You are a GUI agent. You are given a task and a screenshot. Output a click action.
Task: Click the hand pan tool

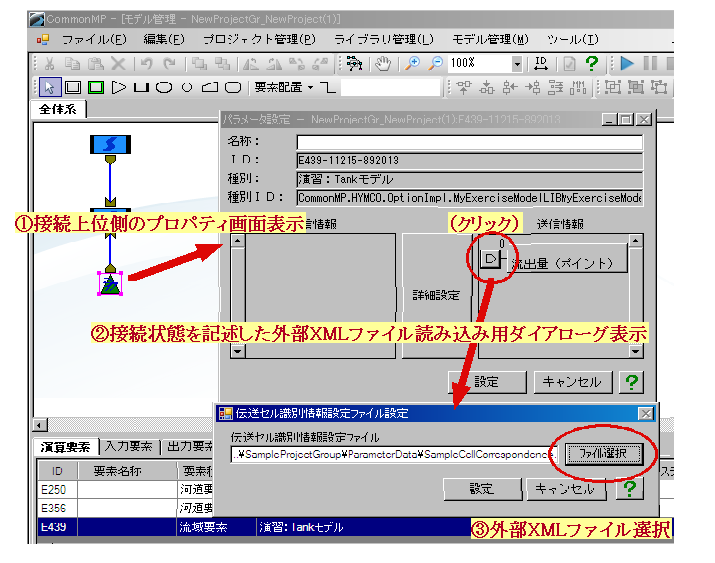tap(382, 63)
